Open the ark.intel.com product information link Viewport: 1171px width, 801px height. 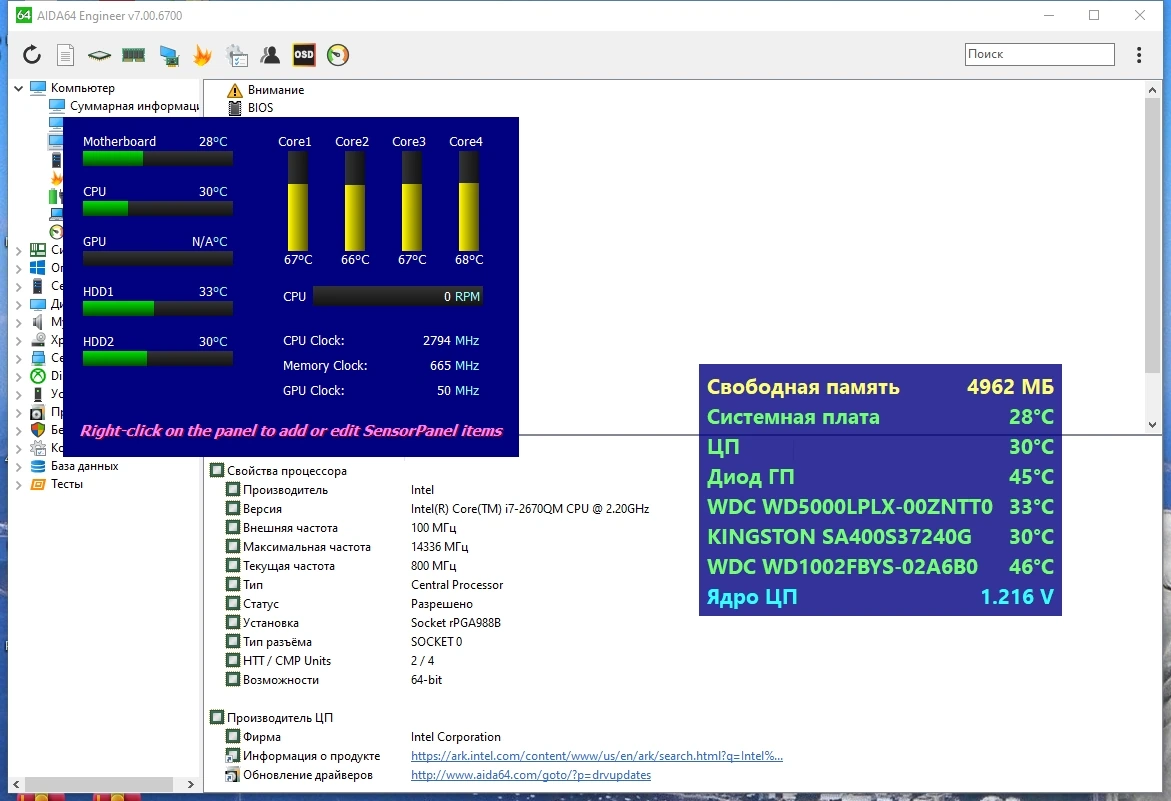point(597,755)
